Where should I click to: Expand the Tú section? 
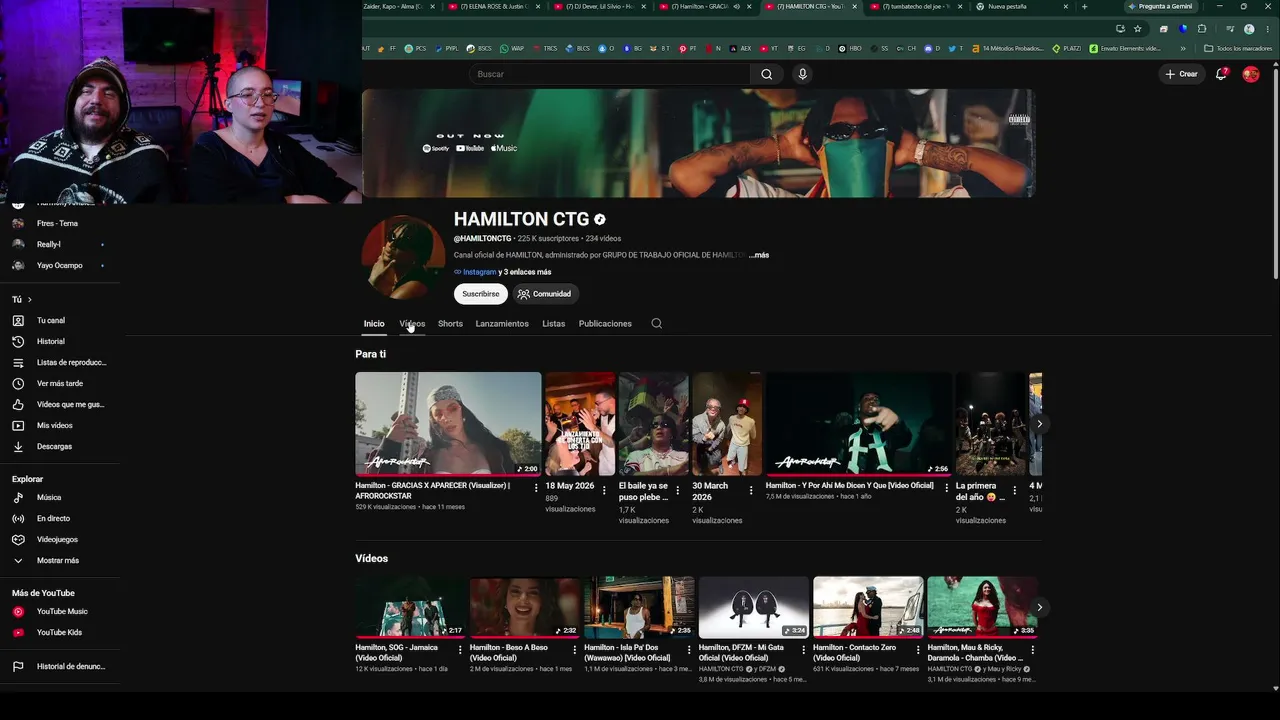tap(22, 300)
